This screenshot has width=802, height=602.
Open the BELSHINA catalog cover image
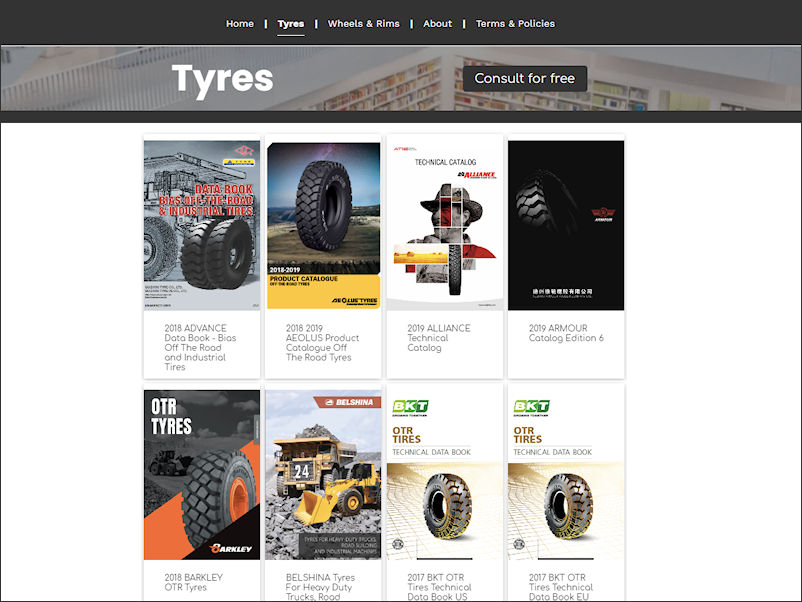pos(323,475)
